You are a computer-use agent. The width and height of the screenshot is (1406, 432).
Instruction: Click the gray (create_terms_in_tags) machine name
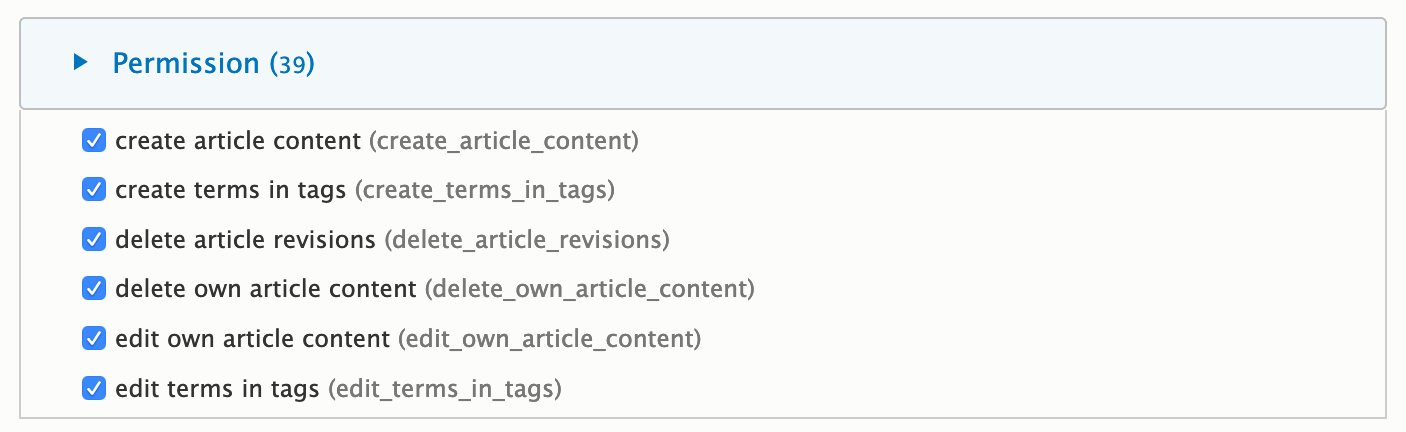click(x=485, y=190)
